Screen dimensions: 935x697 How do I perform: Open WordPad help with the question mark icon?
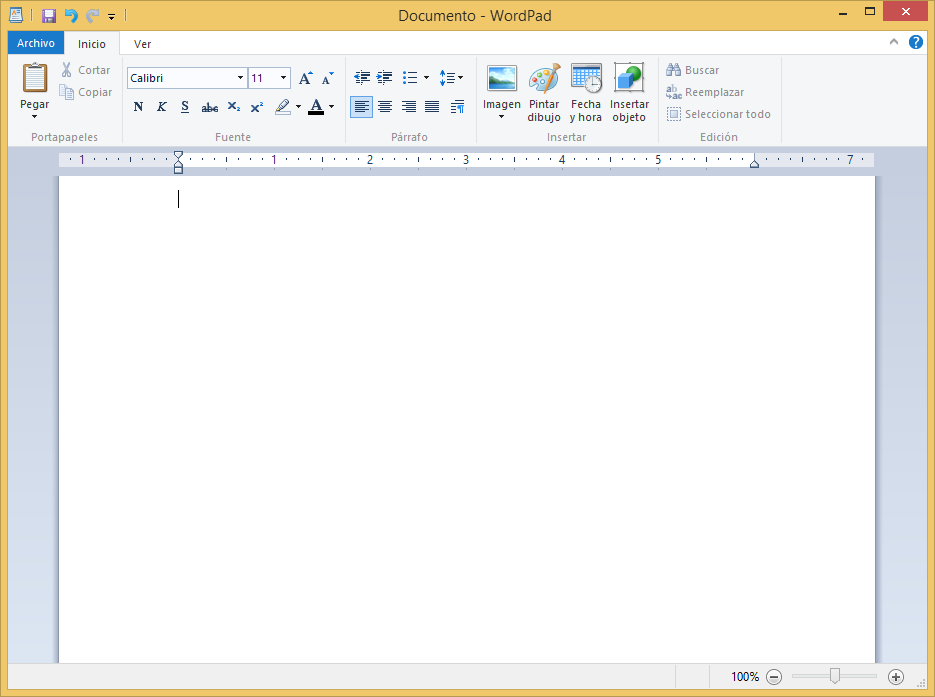[916, 42]
